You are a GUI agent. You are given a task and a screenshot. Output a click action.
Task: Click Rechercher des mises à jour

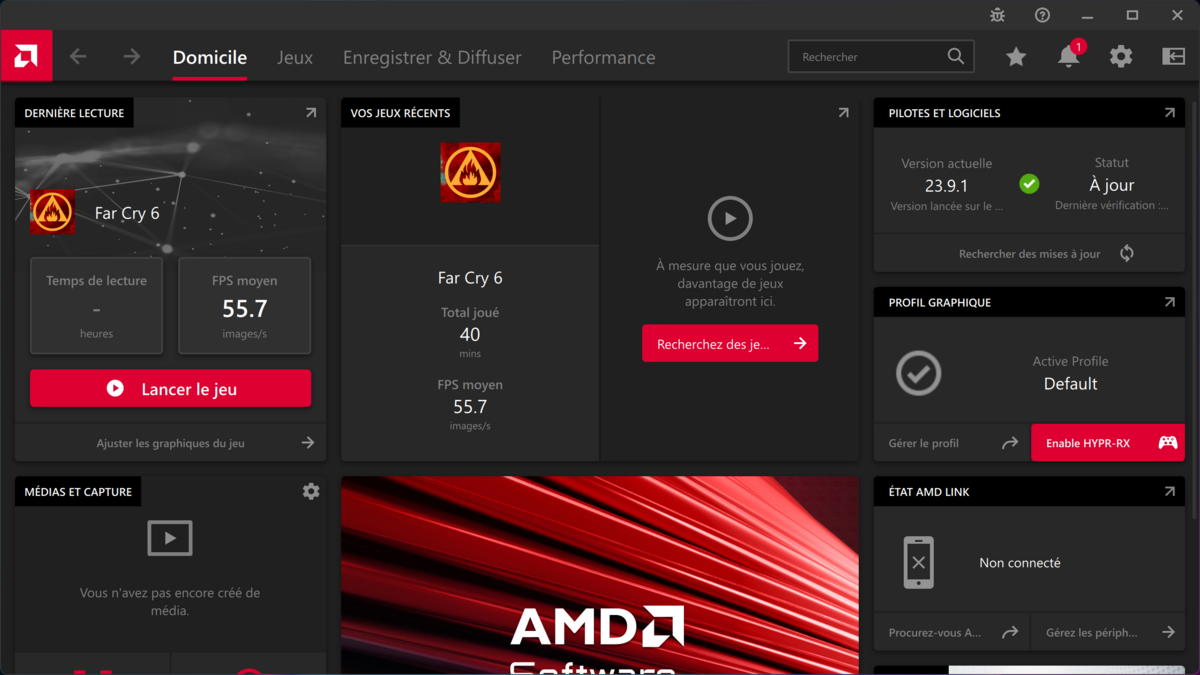[x=1029, y=253]
